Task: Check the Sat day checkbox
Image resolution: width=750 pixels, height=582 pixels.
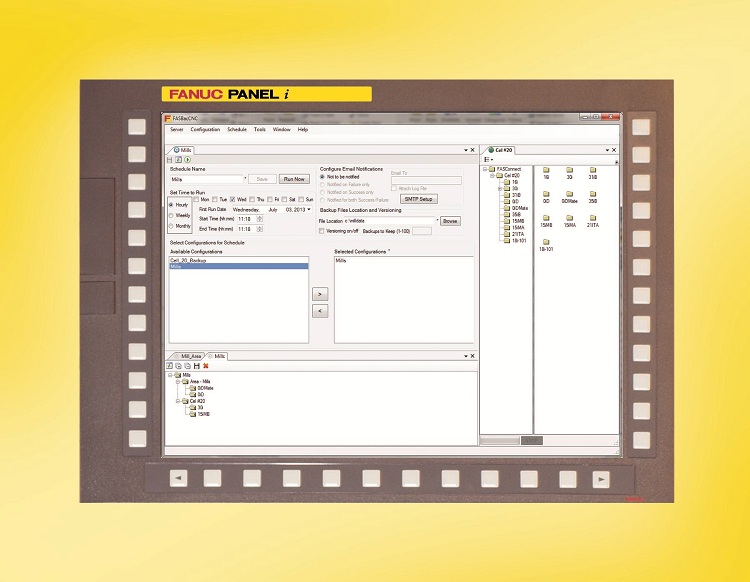Action: (x=284, y=199)
